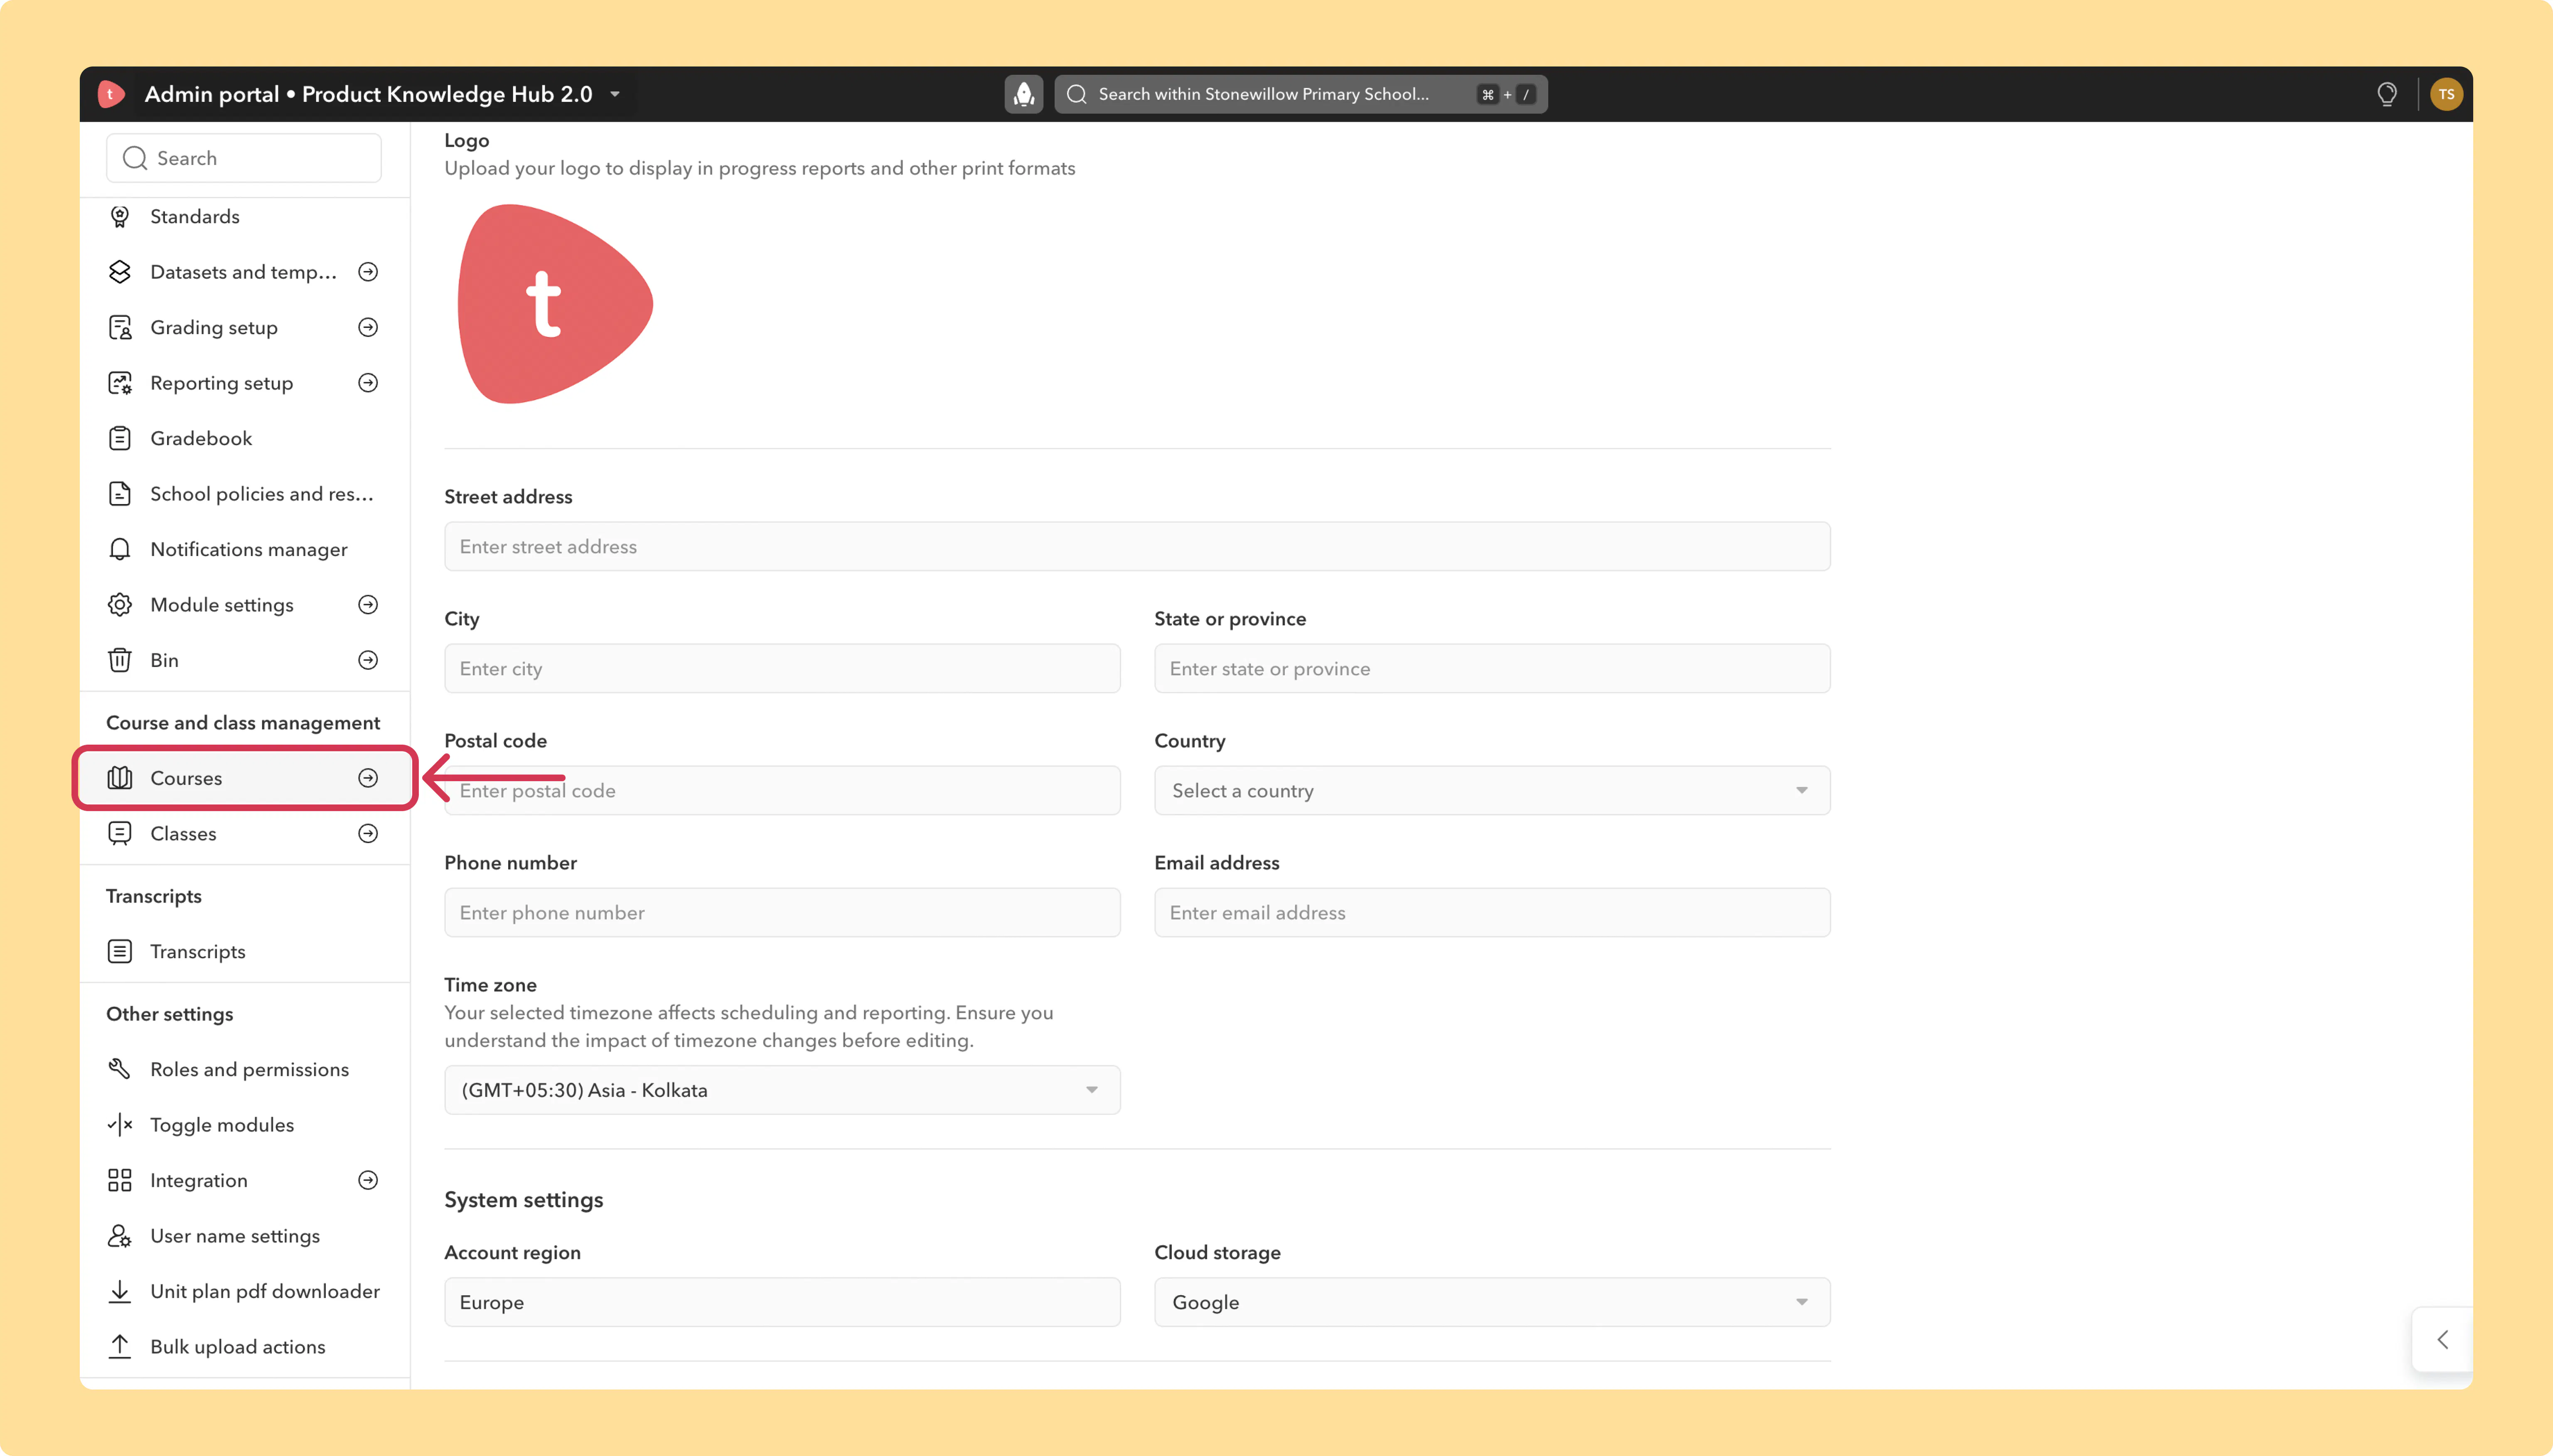The width and height of the screenshot is (2553, 1456).
Task: Collapse the side panel chevron button
Action: click(x=2442, y=1340)
